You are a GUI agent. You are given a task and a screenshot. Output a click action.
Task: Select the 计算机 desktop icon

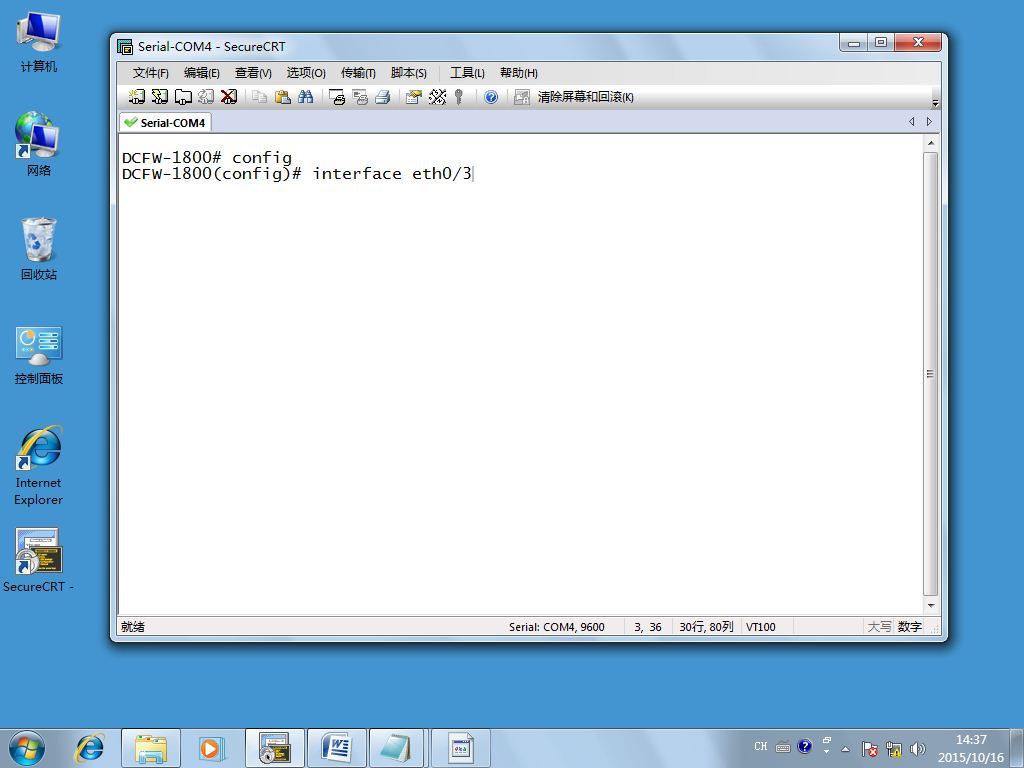tap(39, 43)
